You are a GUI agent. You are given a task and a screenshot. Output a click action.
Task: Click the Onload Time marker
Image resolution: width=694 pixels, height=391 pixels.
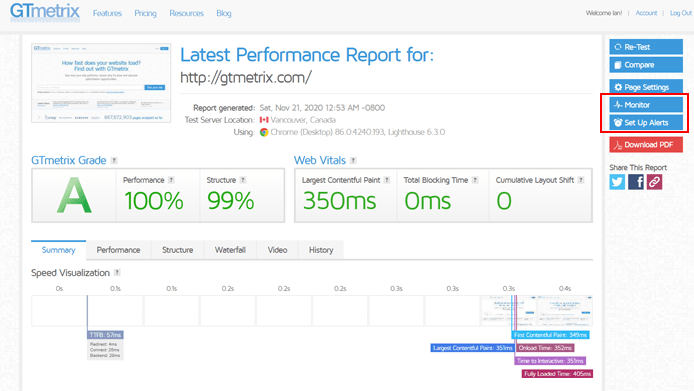coord(545,348)
